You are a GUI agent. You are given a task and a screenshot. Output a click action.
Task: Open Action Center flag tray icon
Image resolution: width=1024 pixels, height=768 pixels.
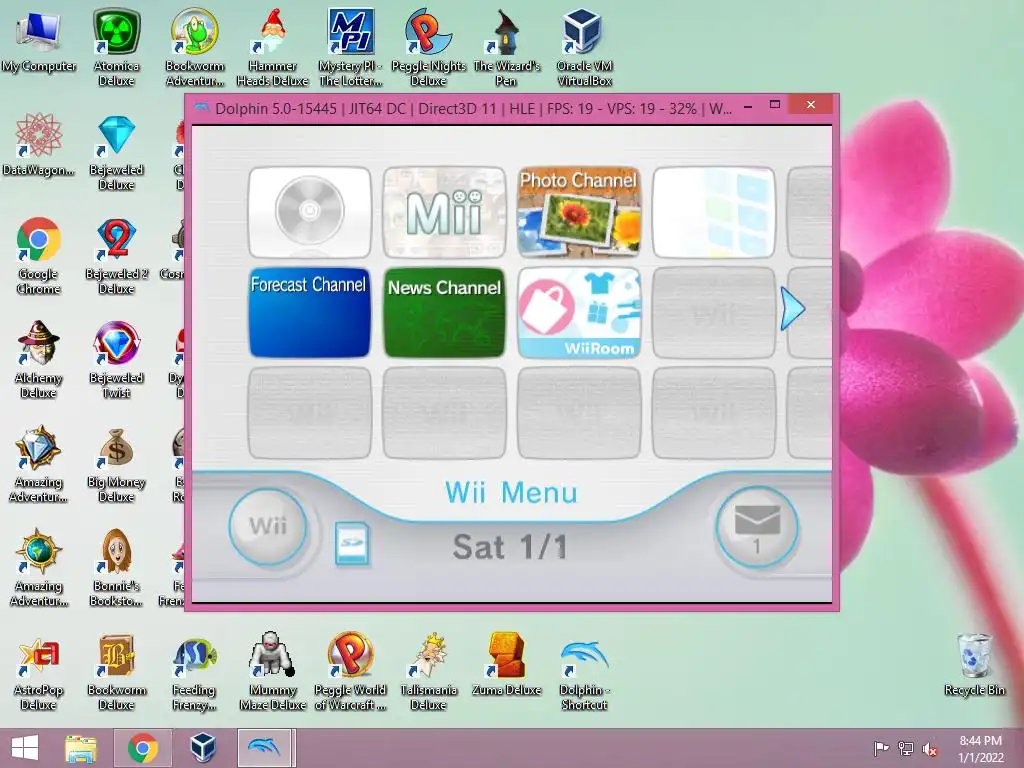(881, 749)
